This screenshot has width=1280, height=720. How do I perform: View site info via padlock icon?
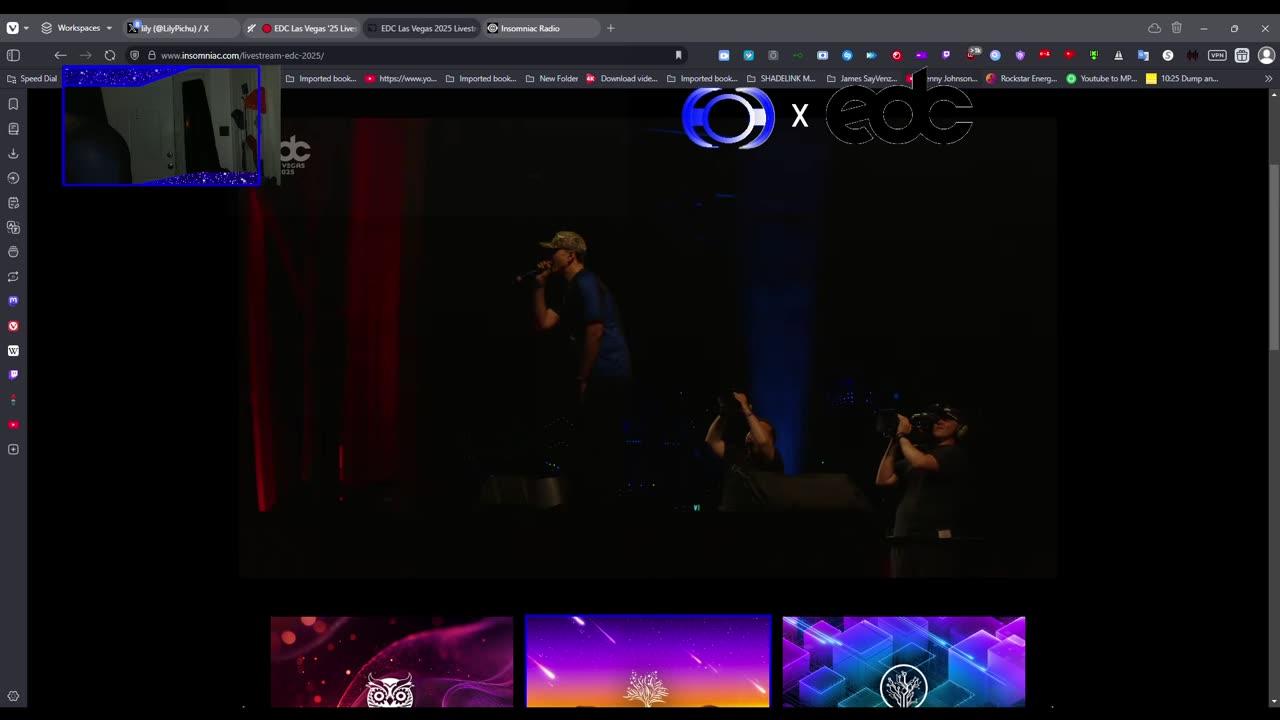(x=152, y=55)
